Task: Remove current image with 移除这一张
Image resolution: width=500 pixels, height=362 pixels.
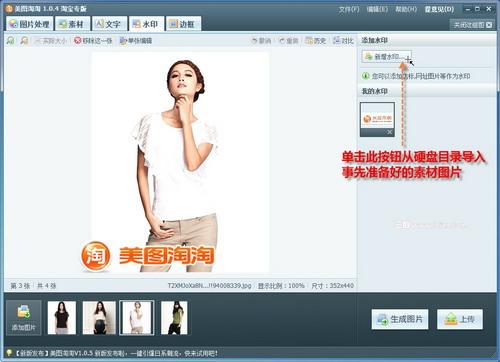Action: (93, 41)
